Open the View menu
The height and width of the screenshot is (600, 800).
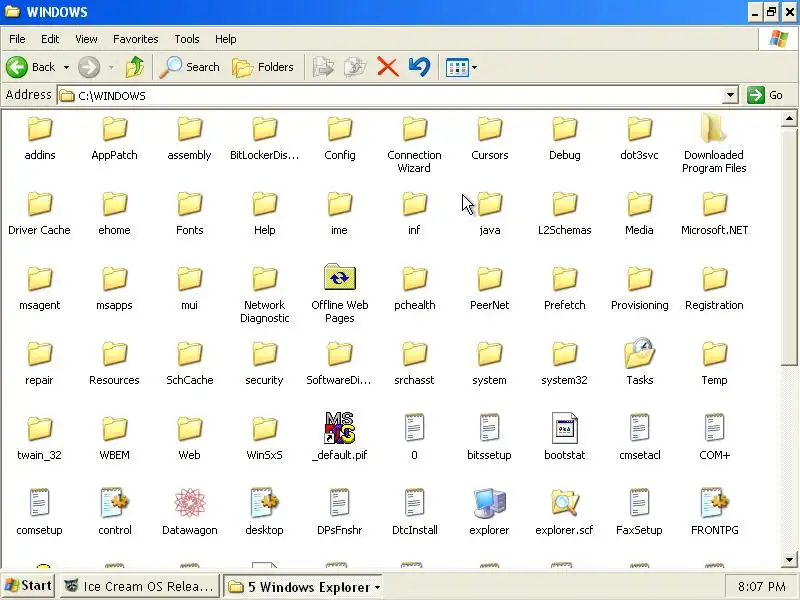tap(86, 39)
